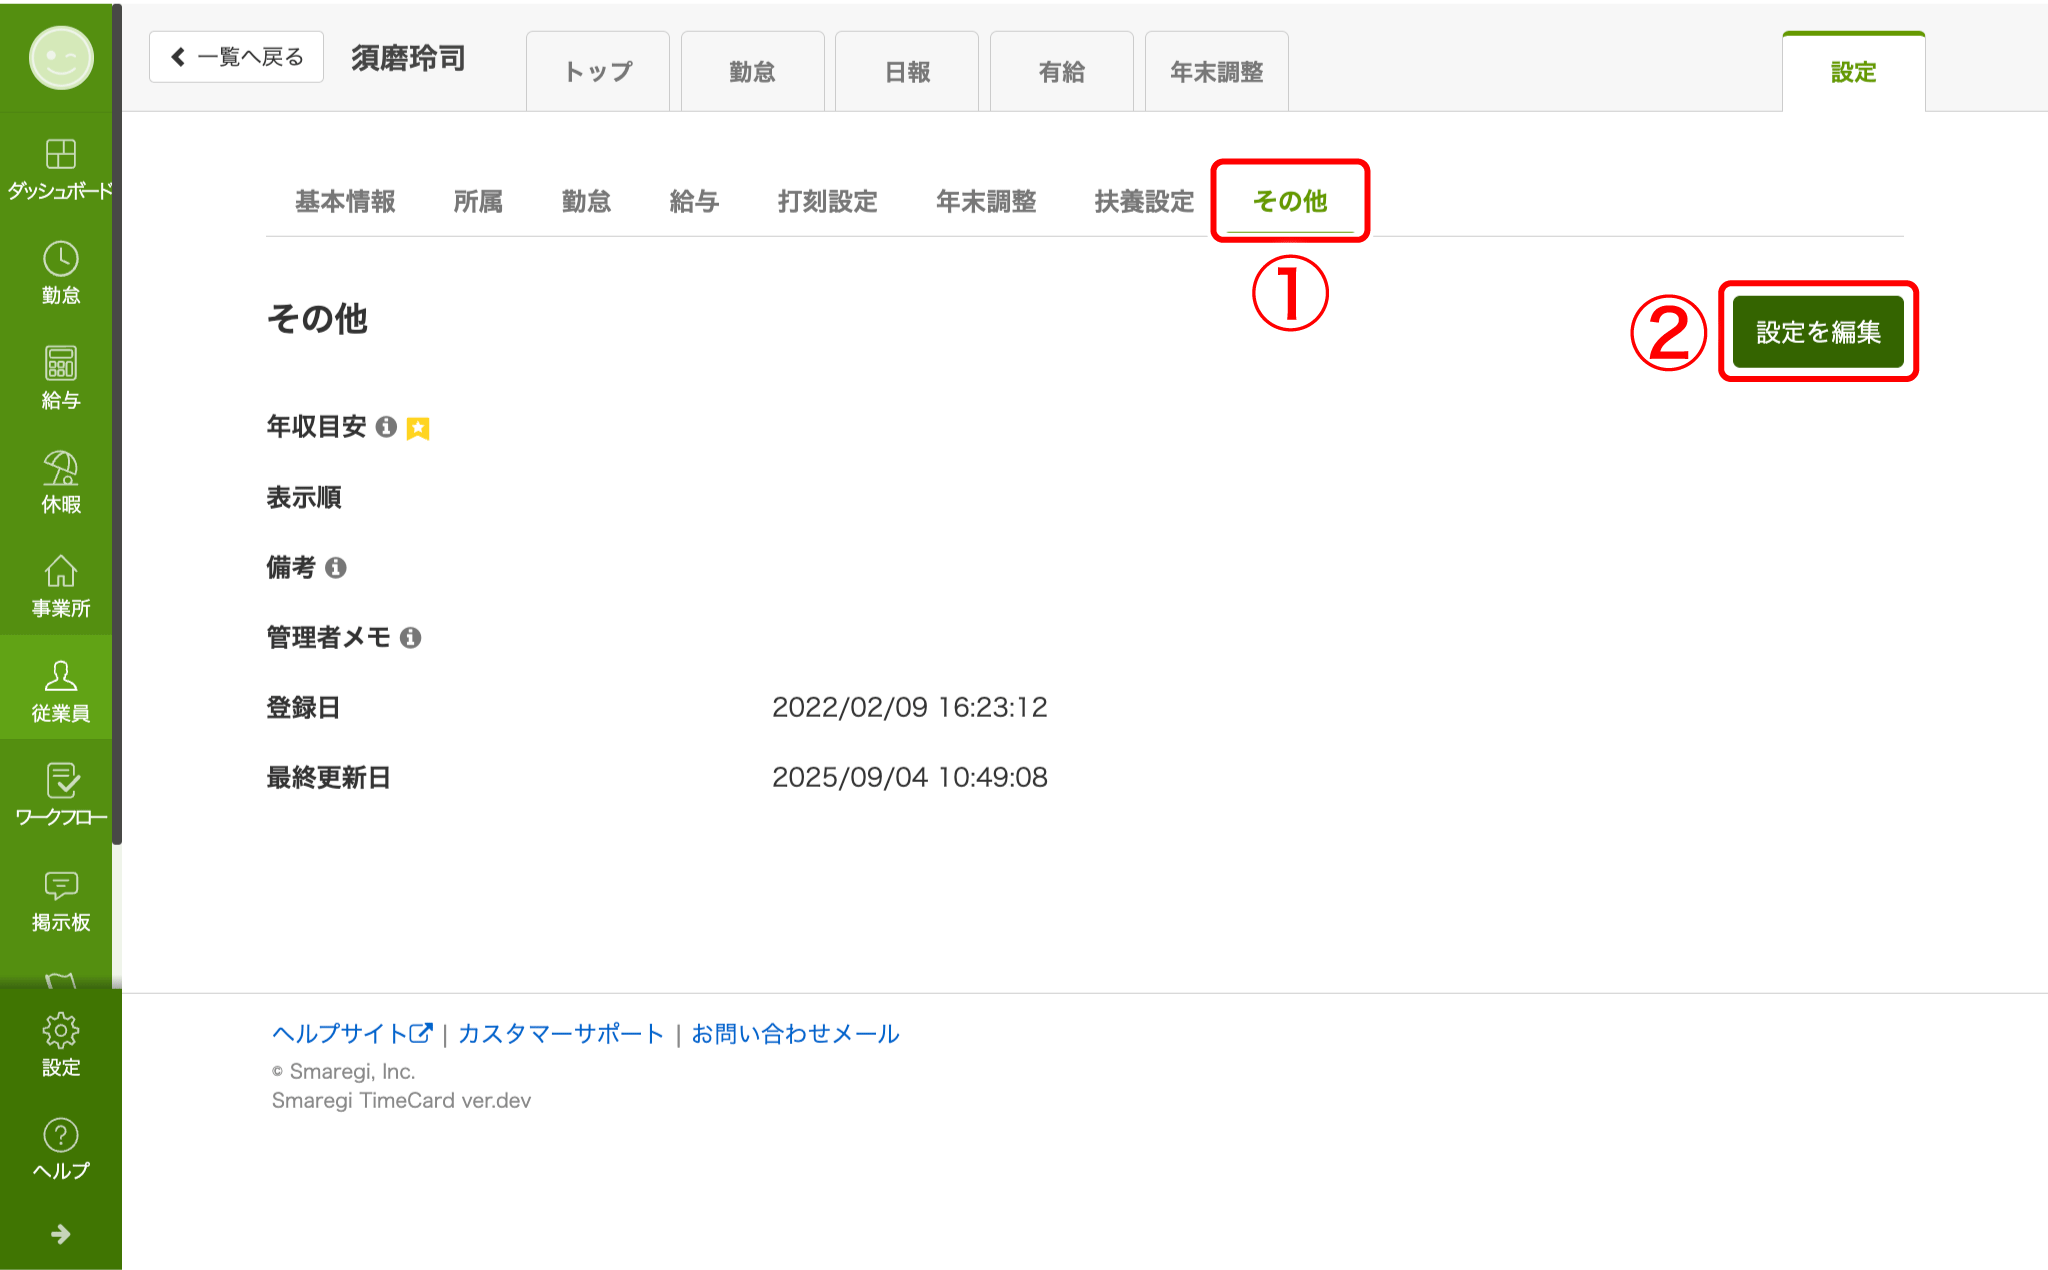Image resolution: width=2048 pixels, height=1270 pixels.
Task: Click the yellow star badge near 年収目安
Action: [x=418, y=429]
